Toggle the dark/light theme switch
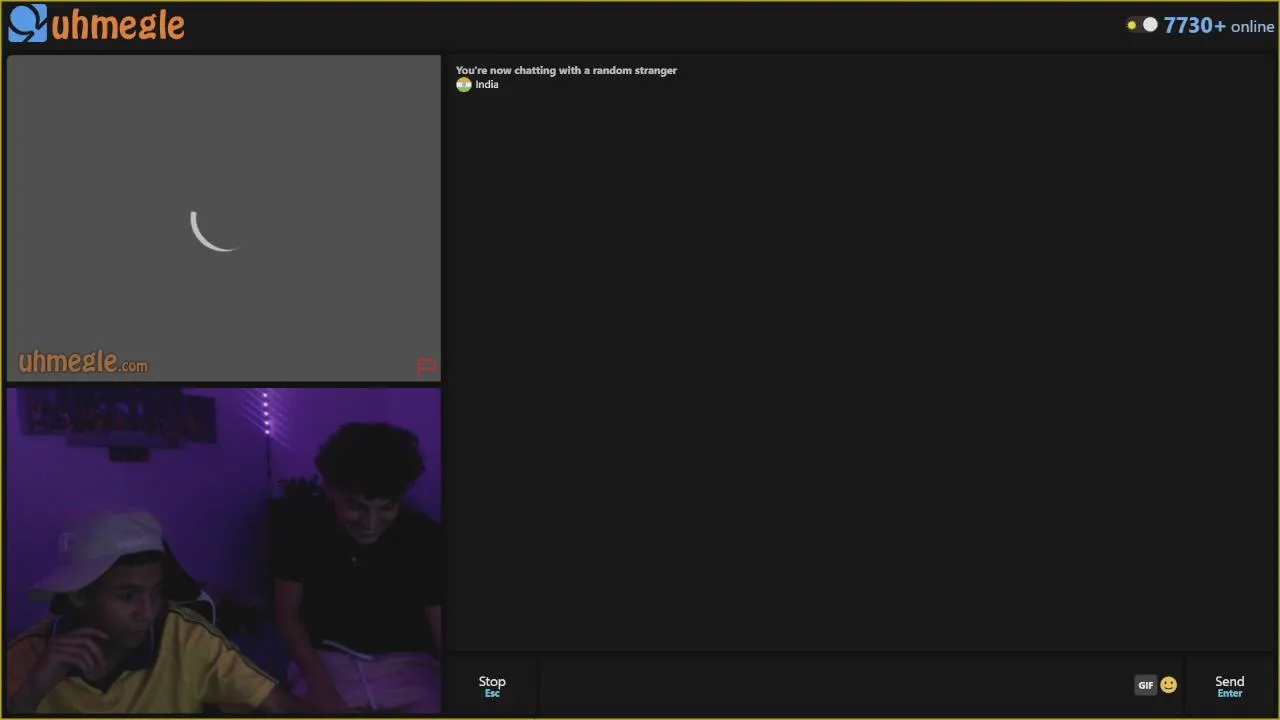Viewport: 1280px width, 720px height. [1141, 25]
